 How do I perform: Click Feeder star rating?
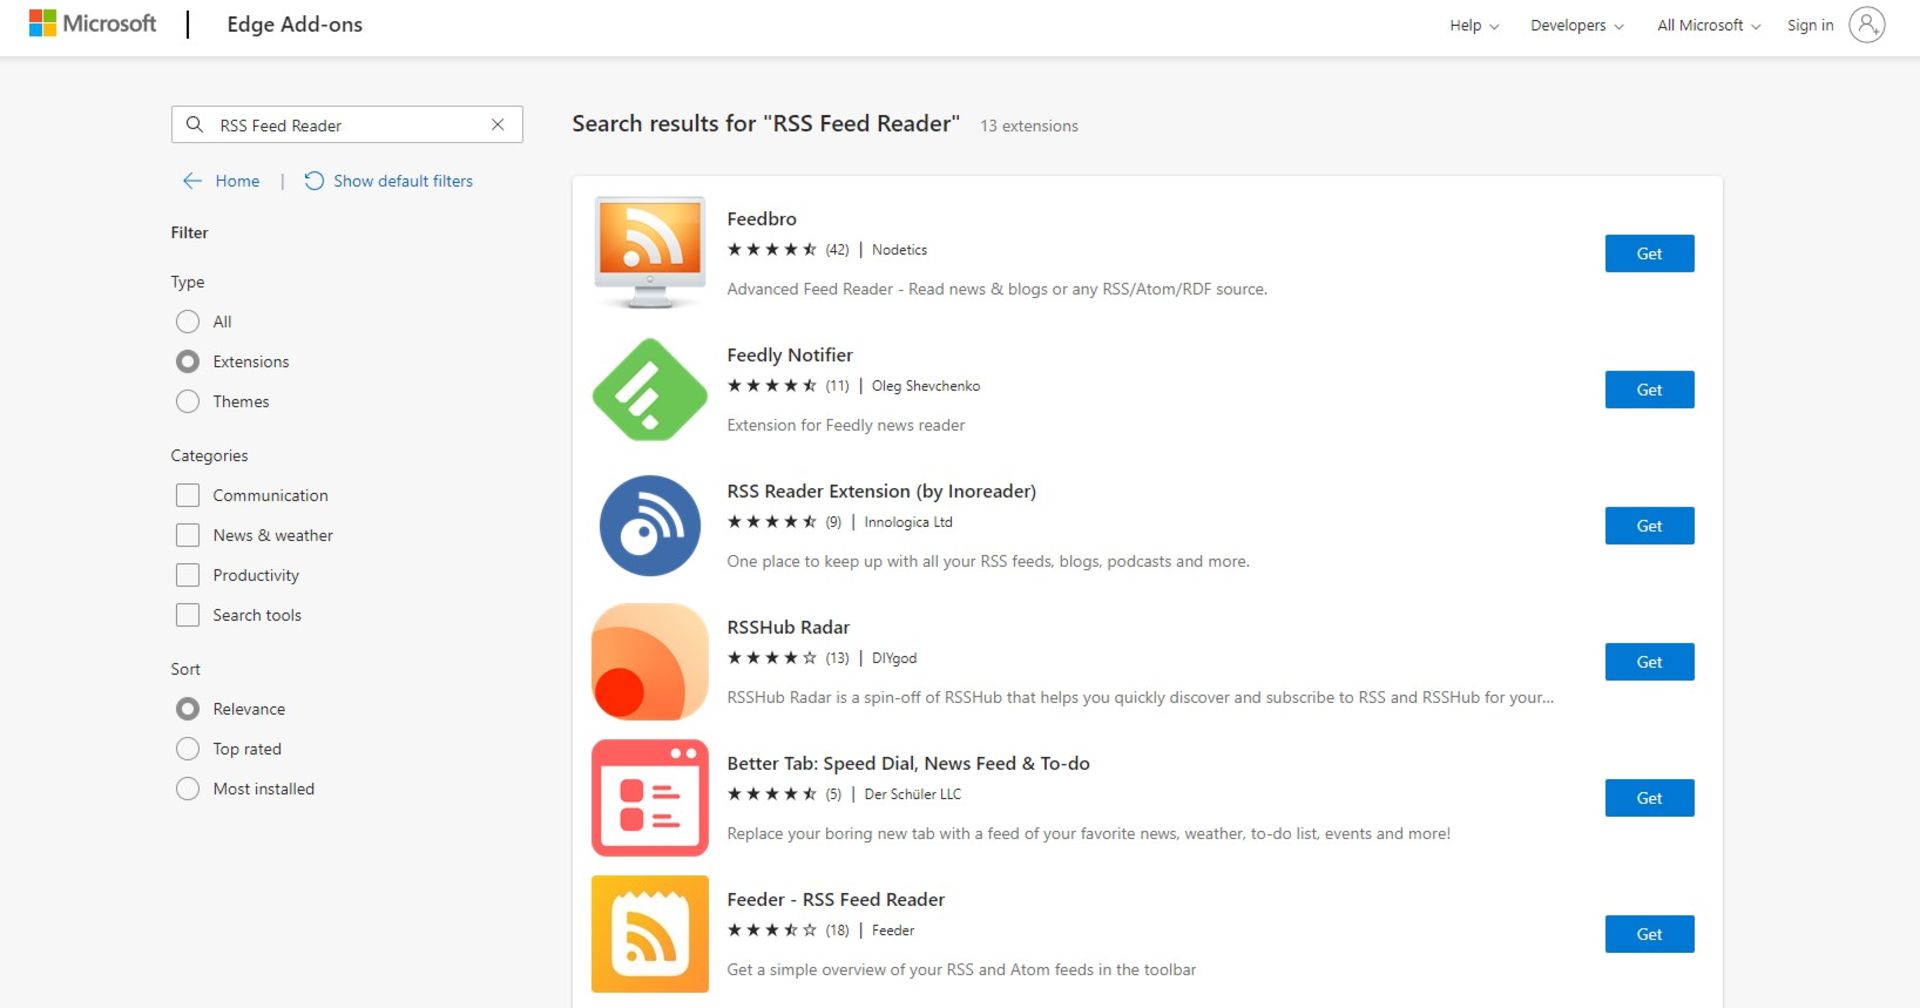tap(772, 929)
